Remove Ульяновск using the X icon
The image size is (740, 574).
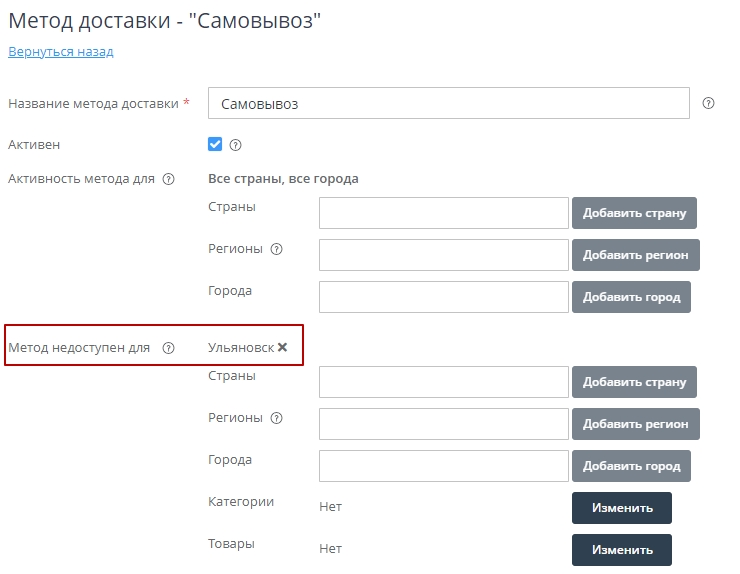[x=283, y=347]
